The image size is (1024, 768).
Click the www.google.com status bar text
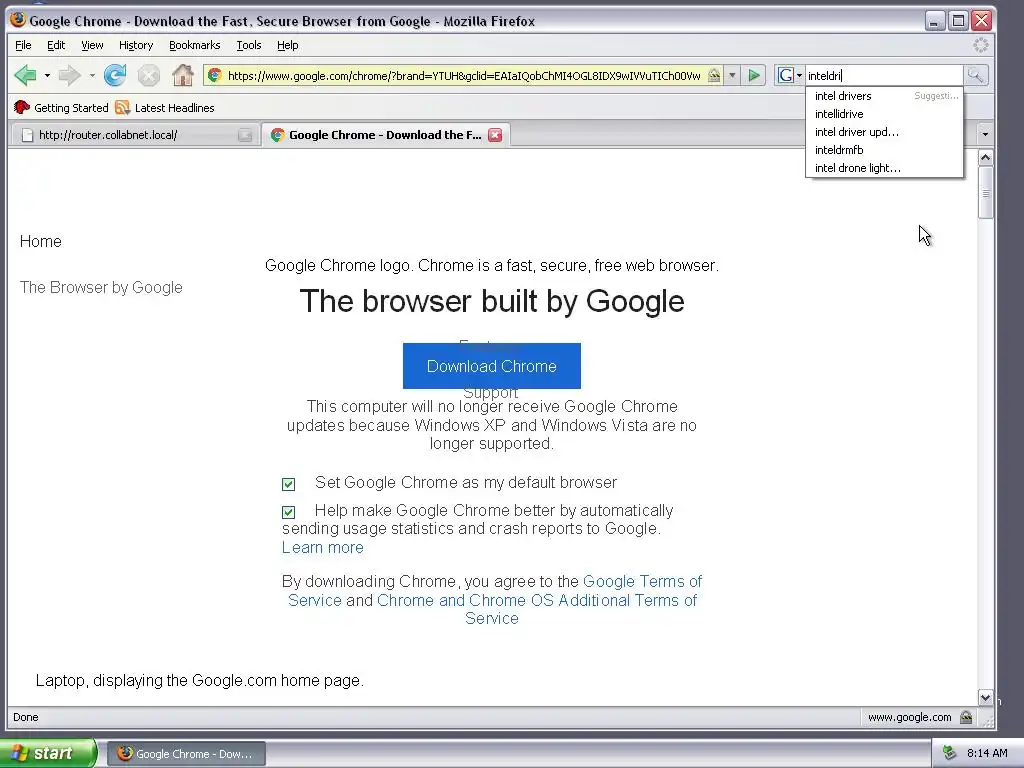point(909,718)
